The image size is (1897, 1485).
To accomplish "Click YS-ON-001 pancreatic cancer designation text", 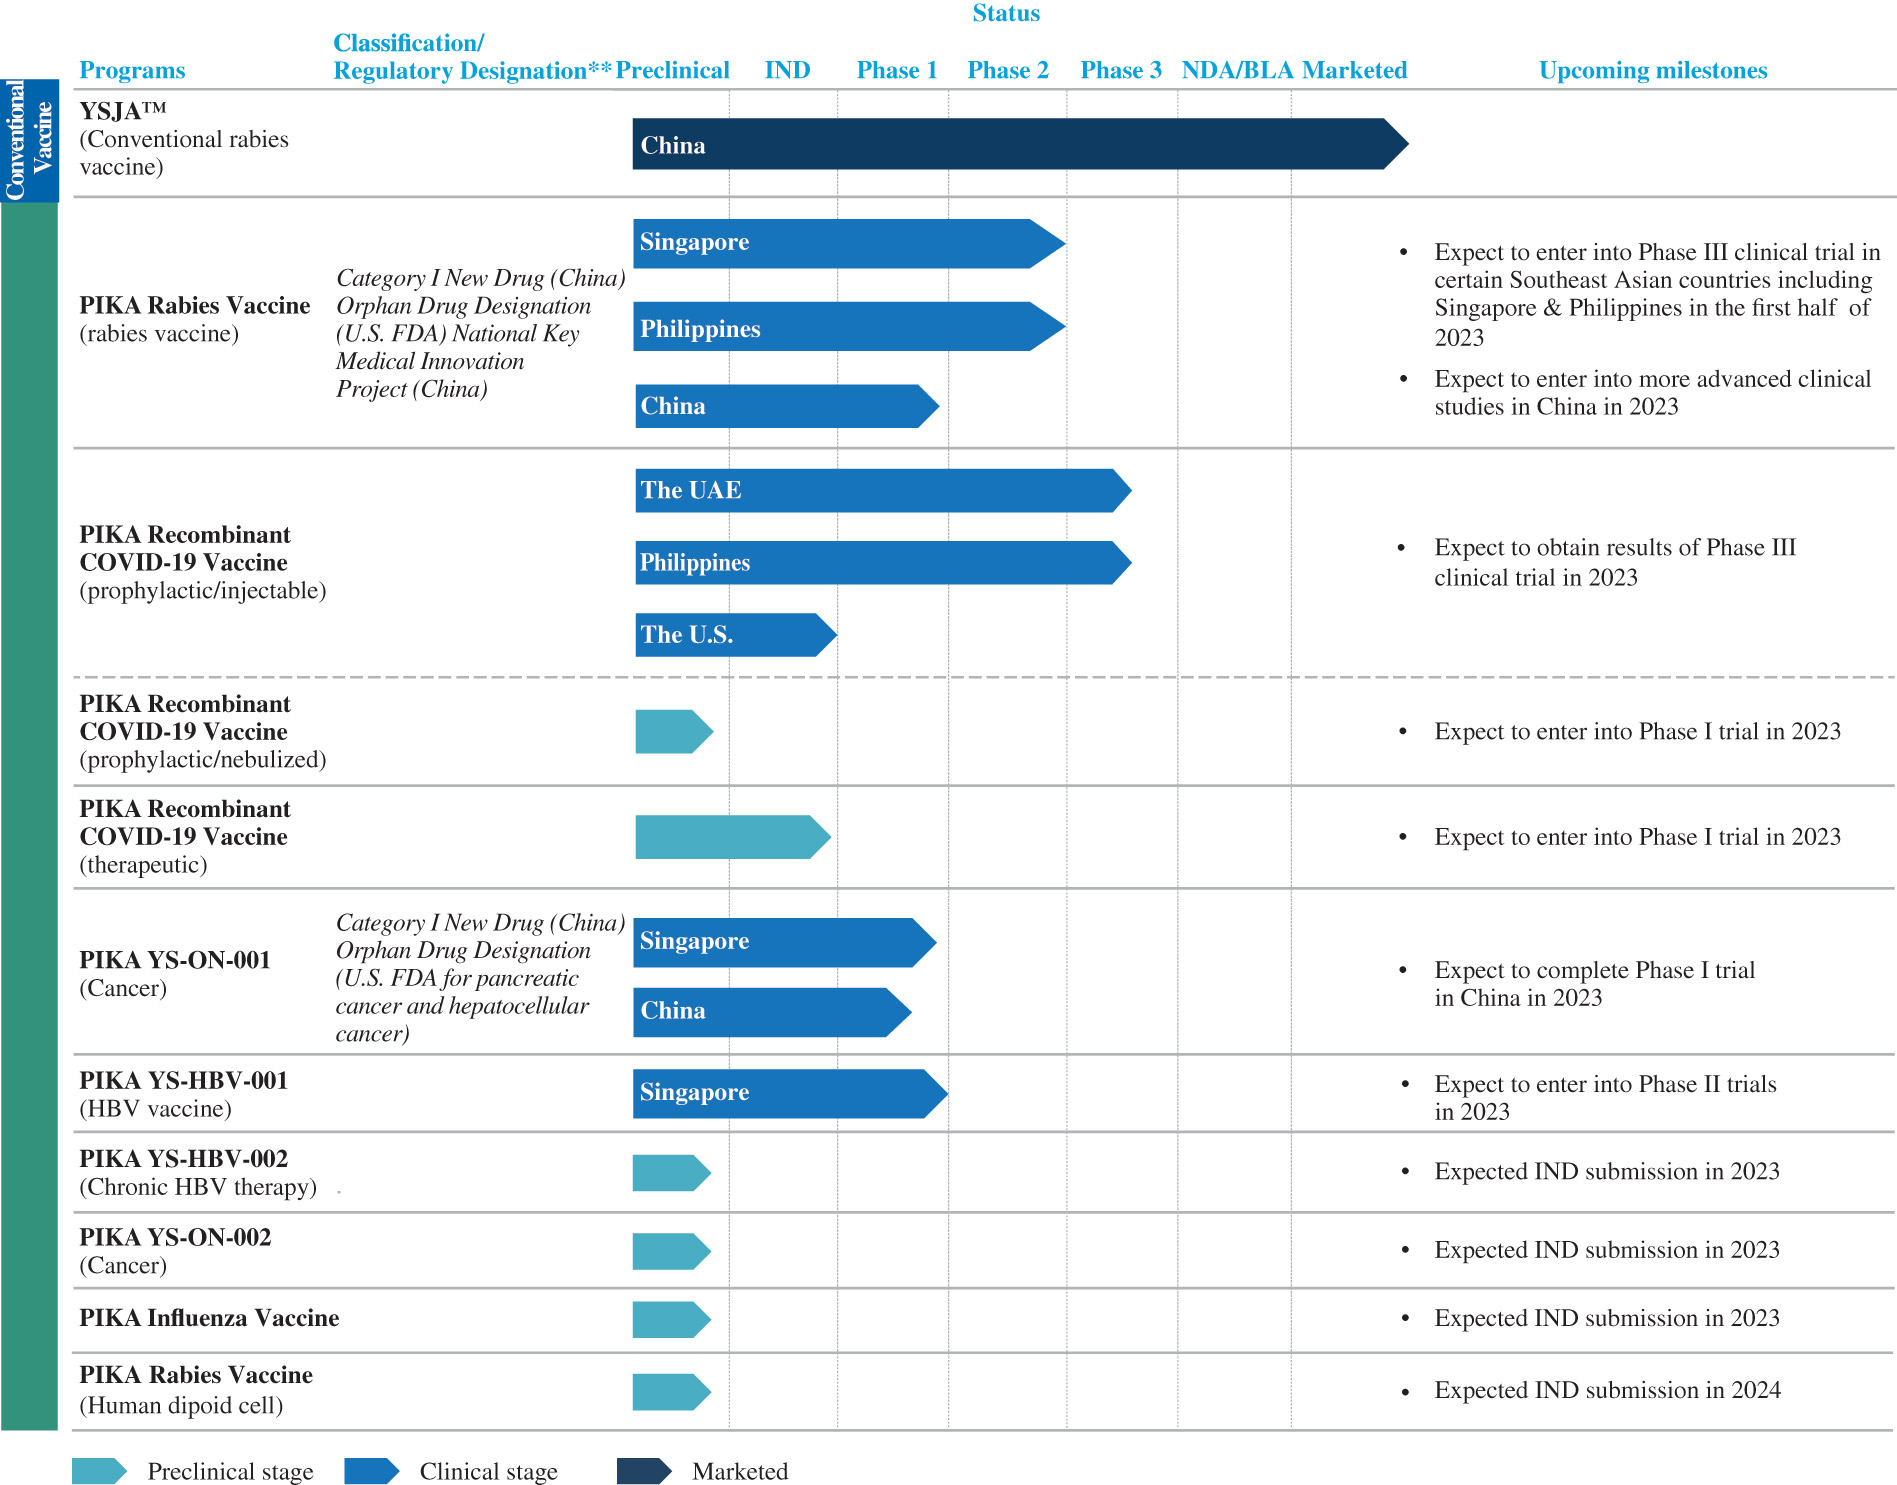I will pyautogui.click(x=481, y=978).
